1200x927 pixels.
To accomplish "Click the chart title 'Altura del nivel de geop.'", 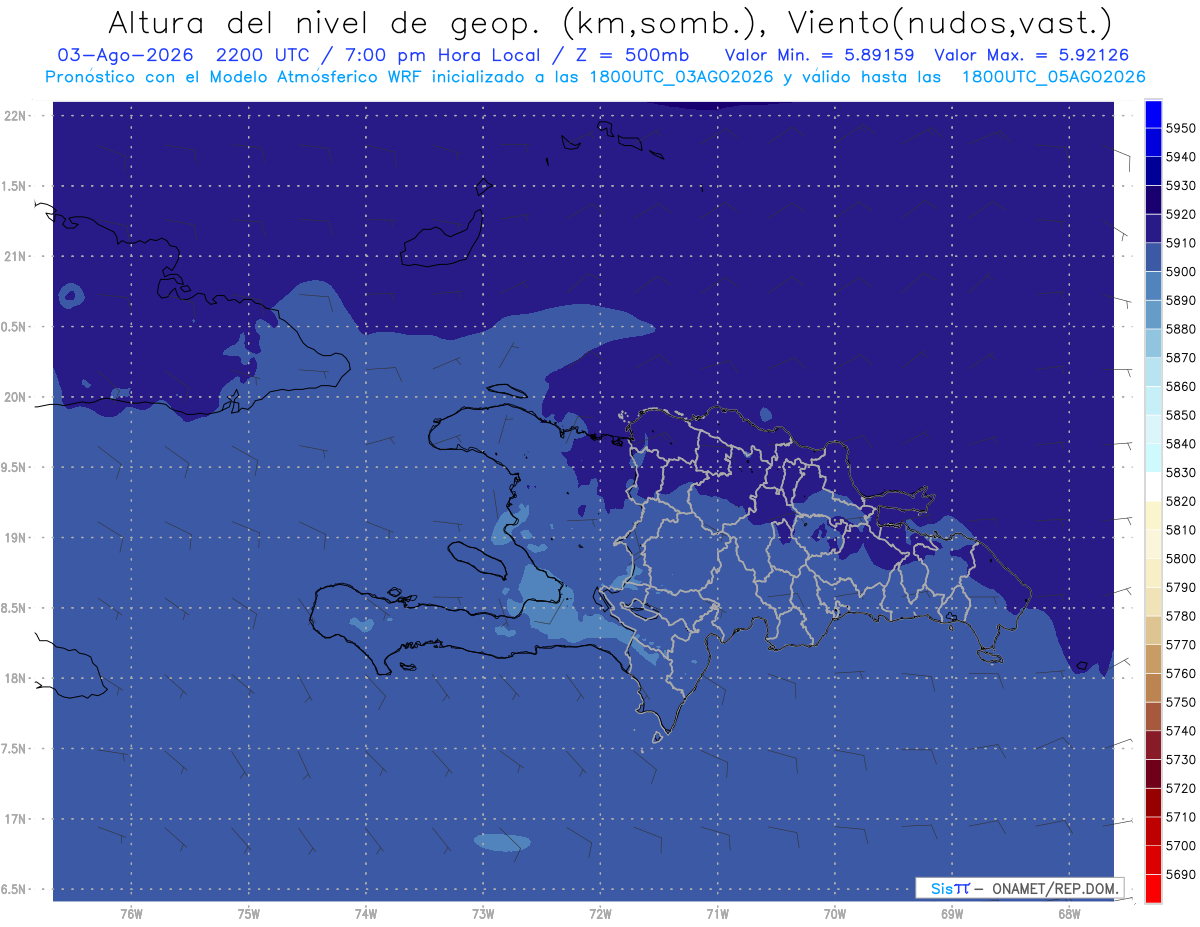I will pyautogui.click(x=324, y=22).
